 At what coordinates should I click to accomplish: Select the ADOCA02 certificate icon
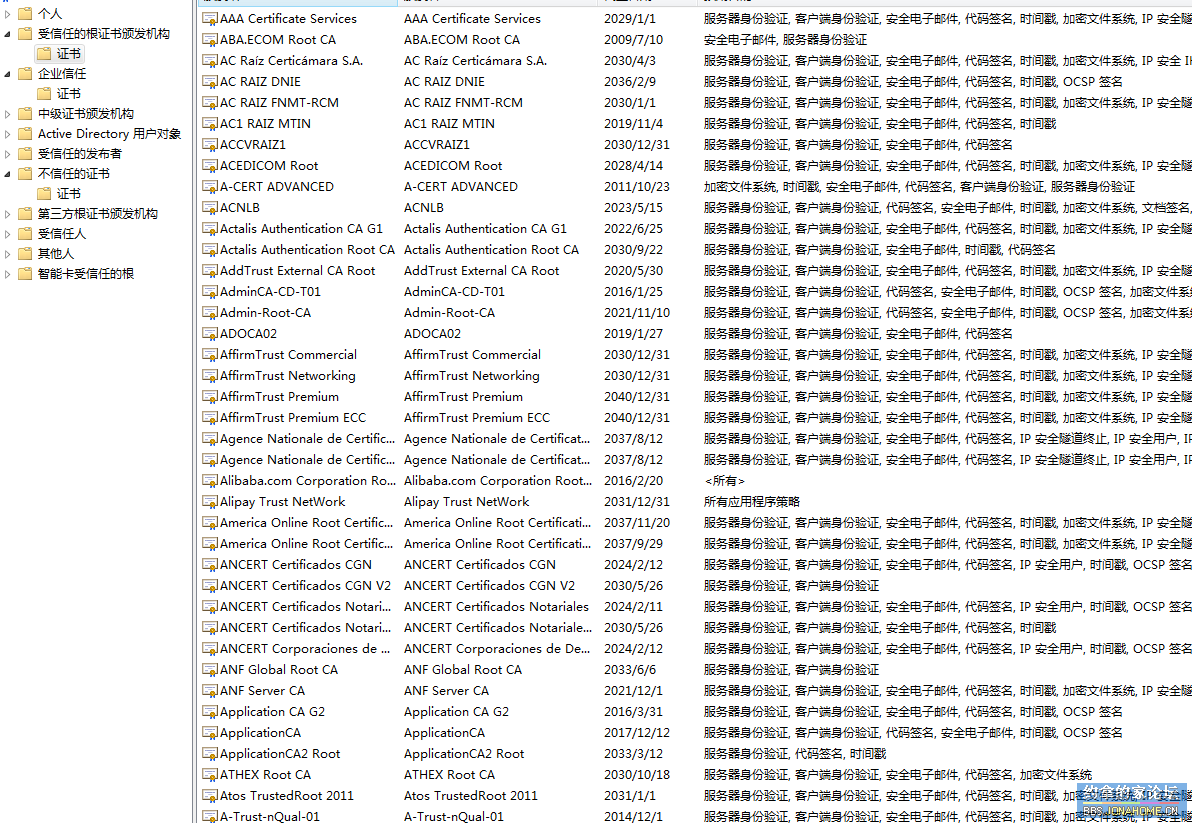pyautogui.click(x=210, y=334)
